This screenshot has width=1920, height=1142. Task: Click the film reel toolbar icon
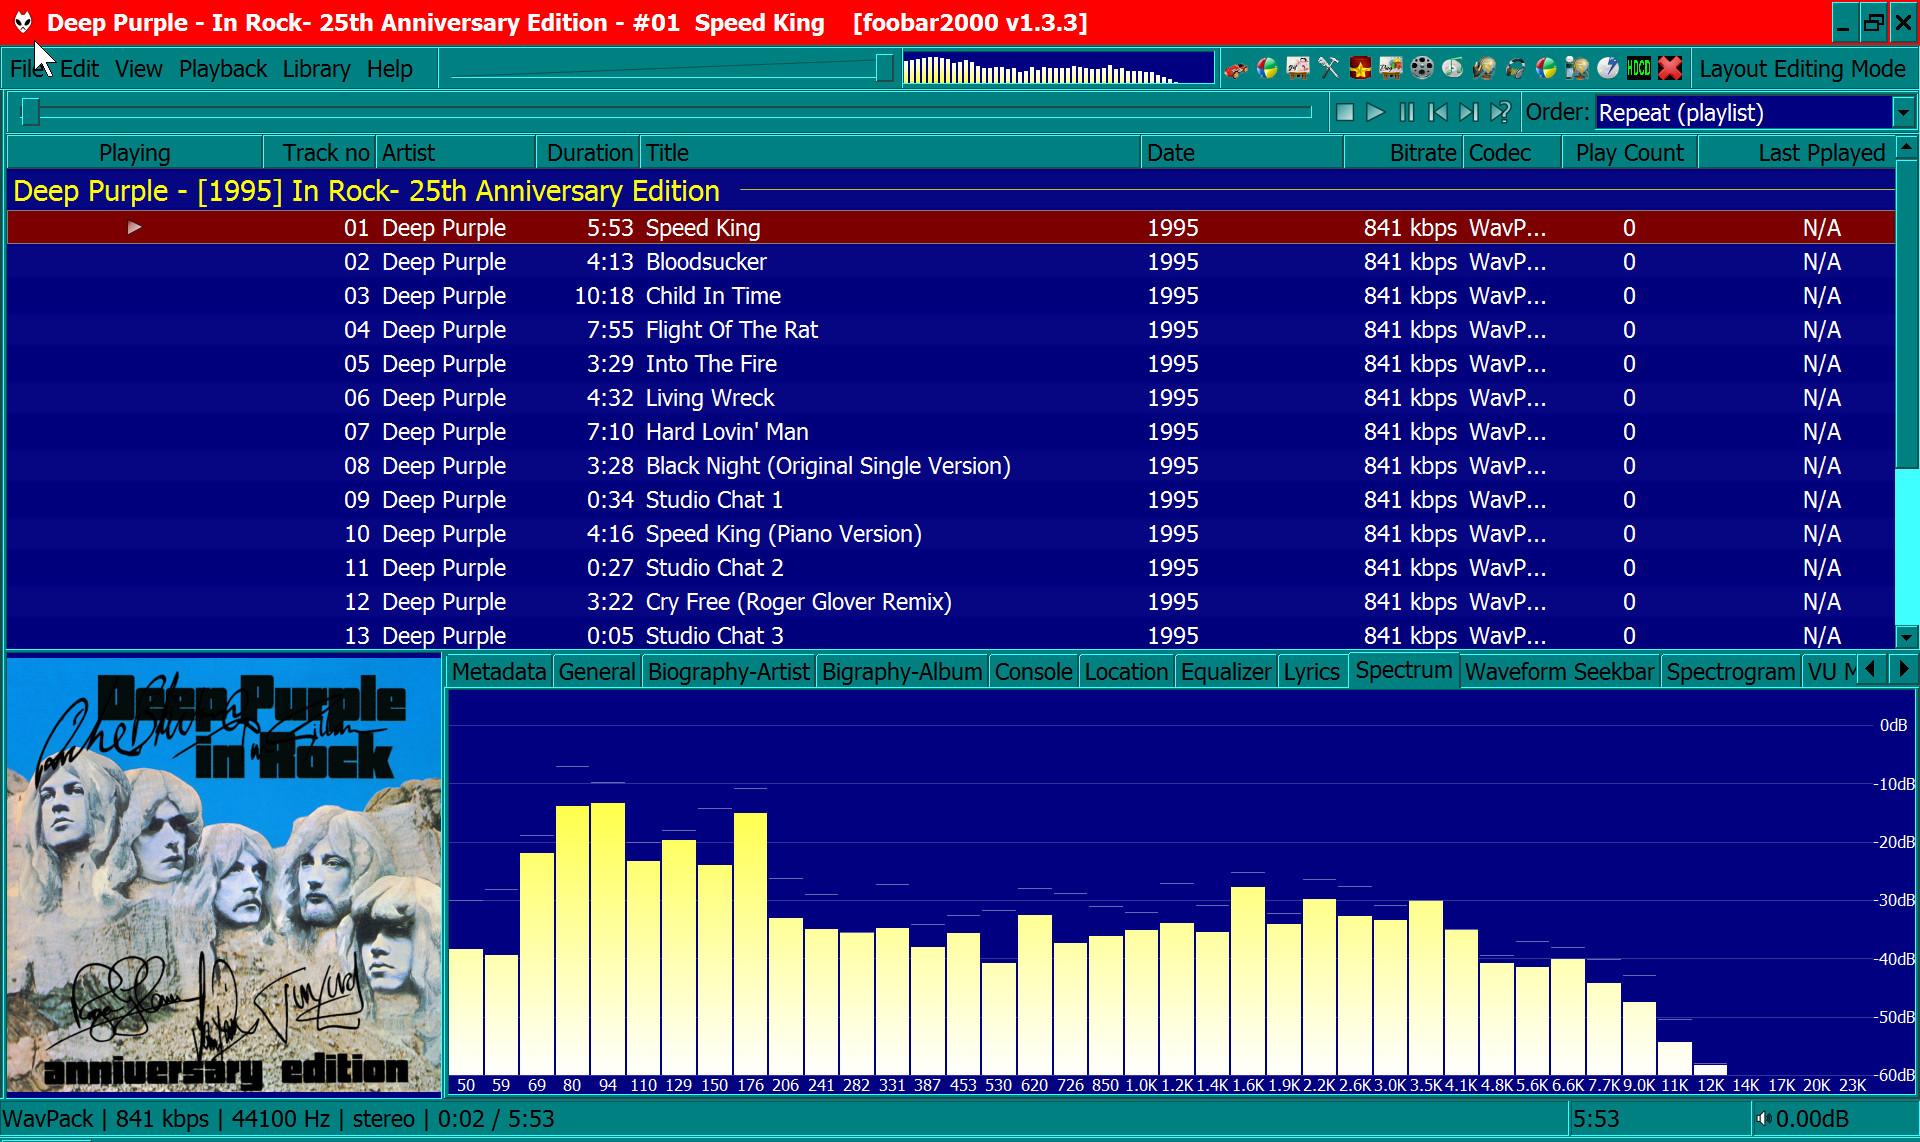[1422, 68]
